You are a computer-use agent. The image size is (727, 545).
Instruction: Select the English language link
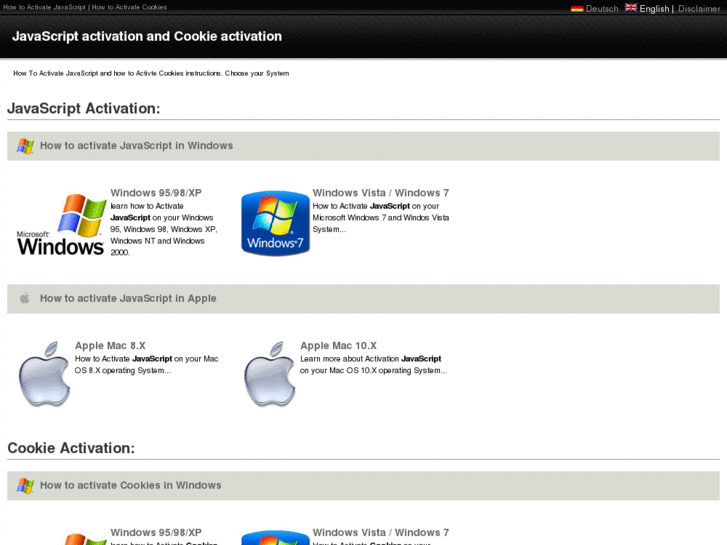[x=654, y=9]
